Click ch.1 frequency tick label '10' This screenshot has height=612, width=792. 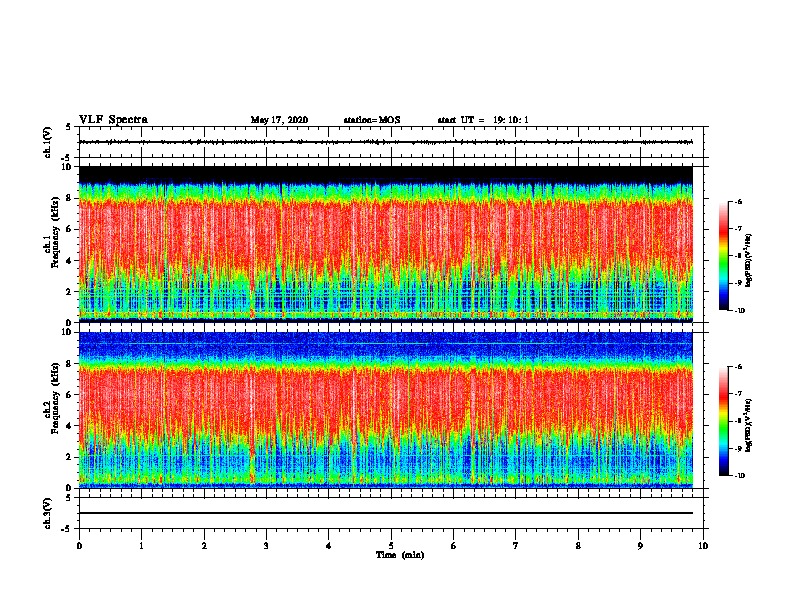pos(66,167)
